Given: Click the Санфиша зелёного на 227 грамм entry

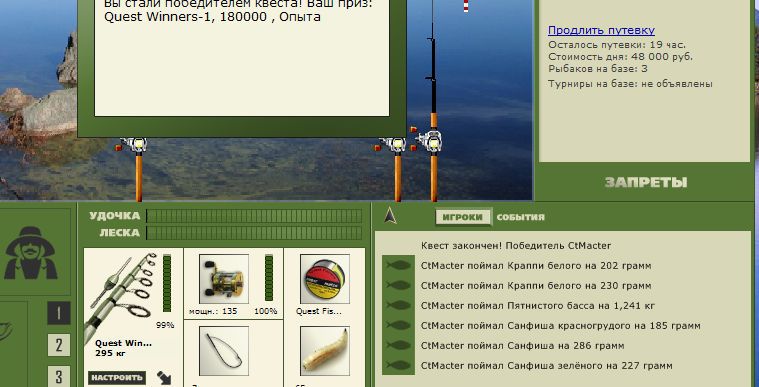Looking at the screenshot, I should tap(546, 366).
